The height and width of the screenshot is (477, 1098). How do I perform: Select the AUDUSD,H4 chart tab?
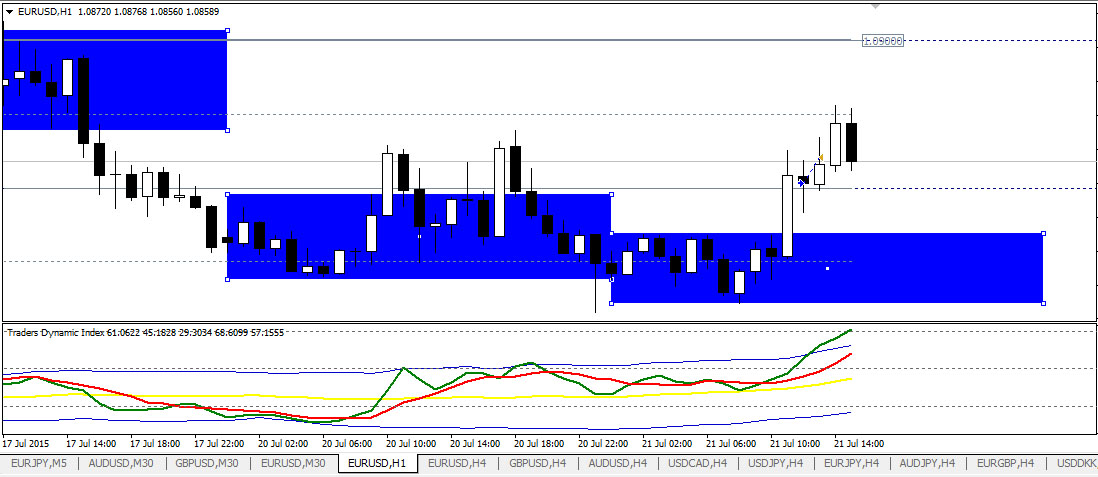618,464
